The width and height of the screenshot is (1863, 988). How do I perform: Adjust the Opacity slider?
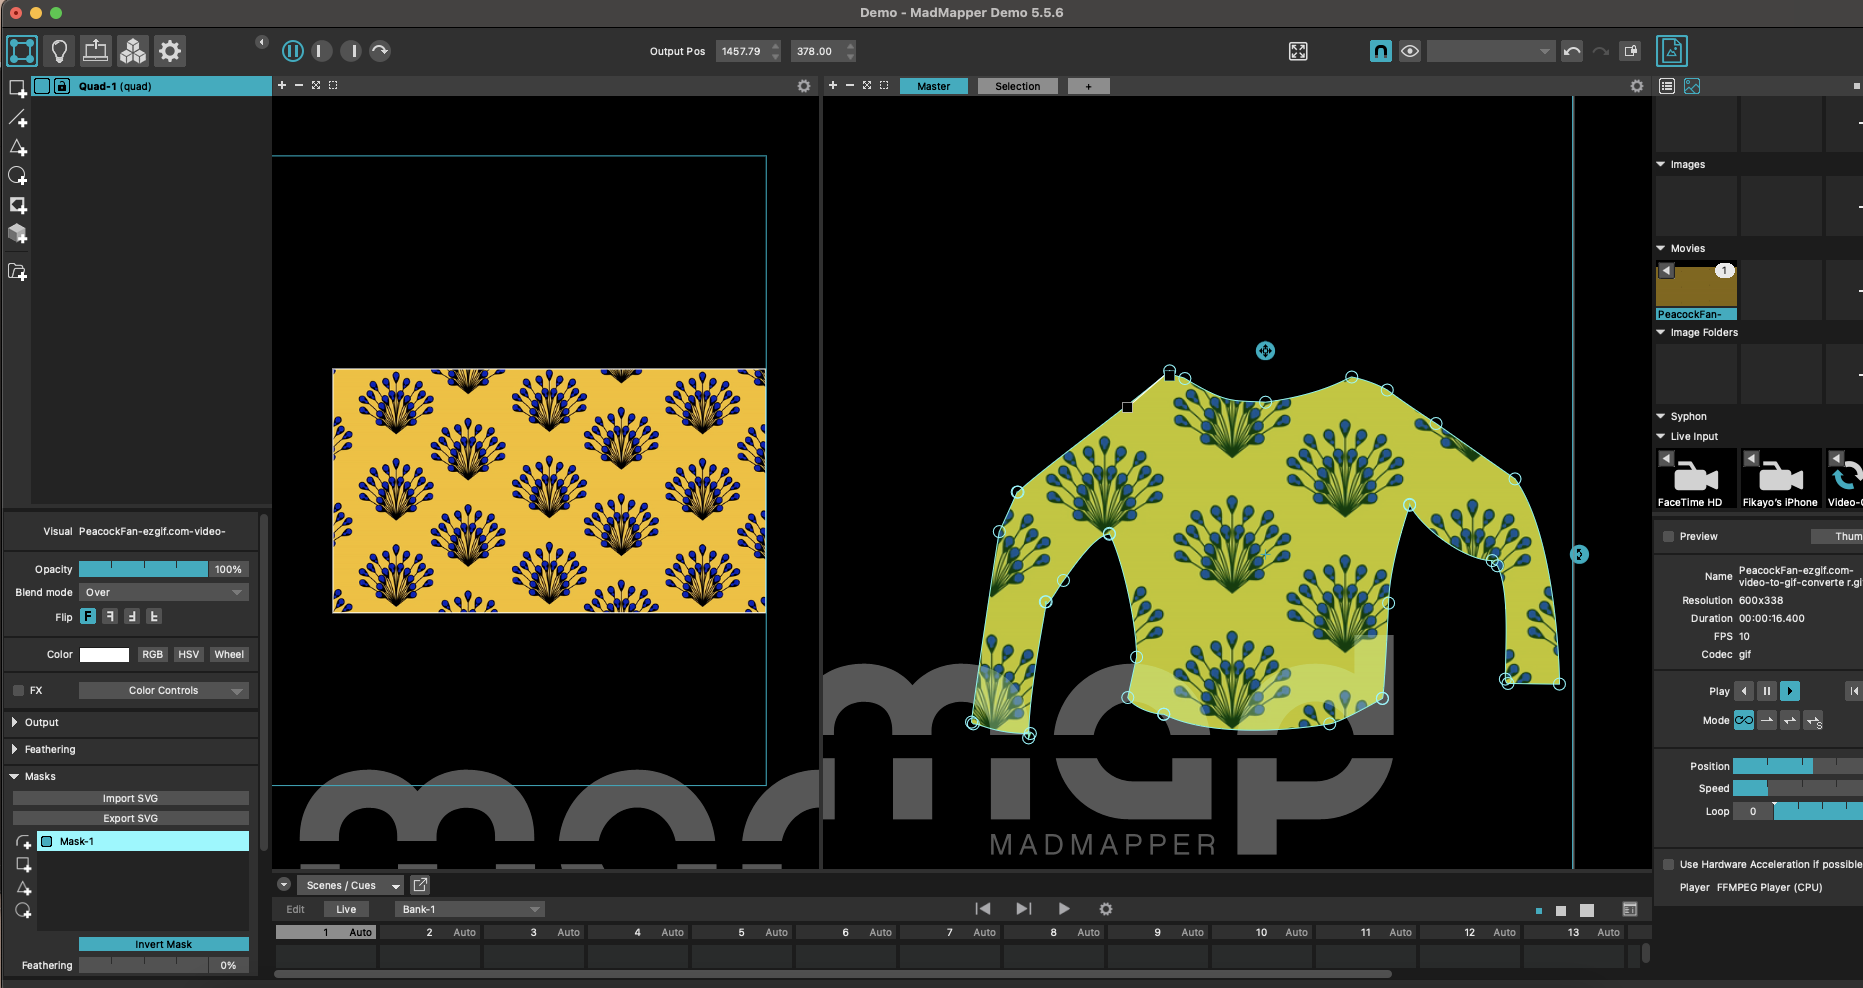click(143, 569)
